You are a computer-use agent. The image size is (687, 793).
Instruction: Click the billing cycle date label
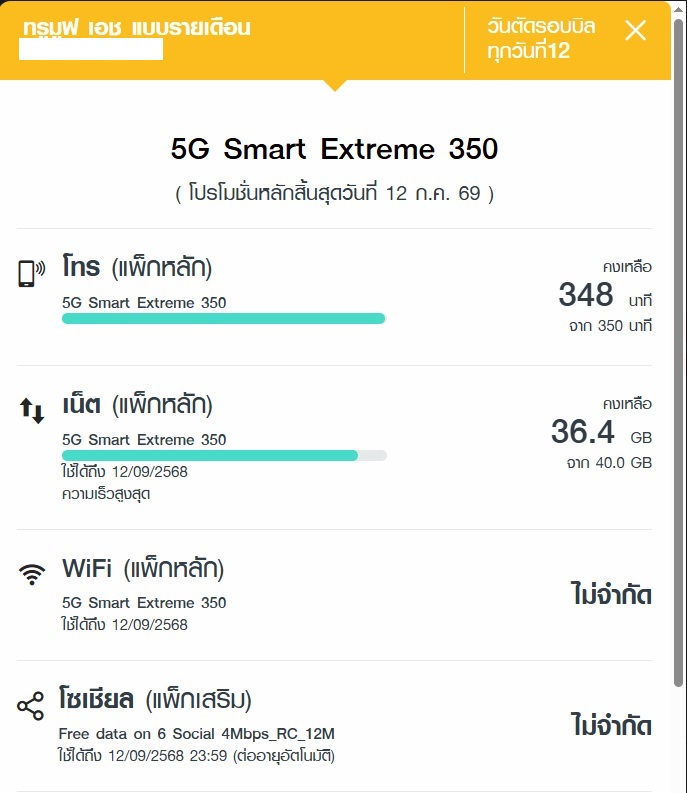tap(541, 38)
